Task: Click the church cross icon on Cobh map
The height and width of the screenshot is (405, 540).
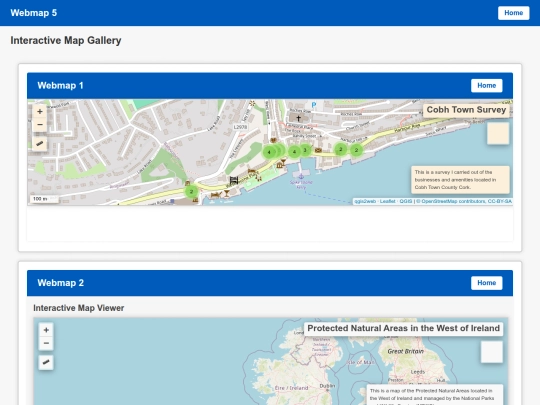Action: [299, 118]
